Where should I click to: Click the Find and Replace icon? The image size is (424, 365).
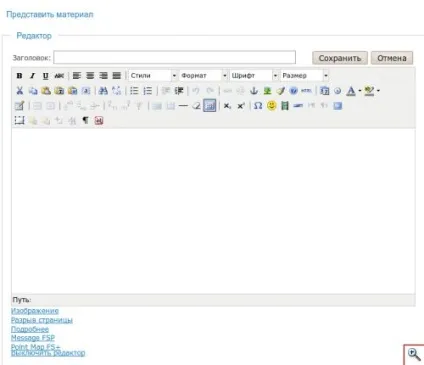[117, 91]
